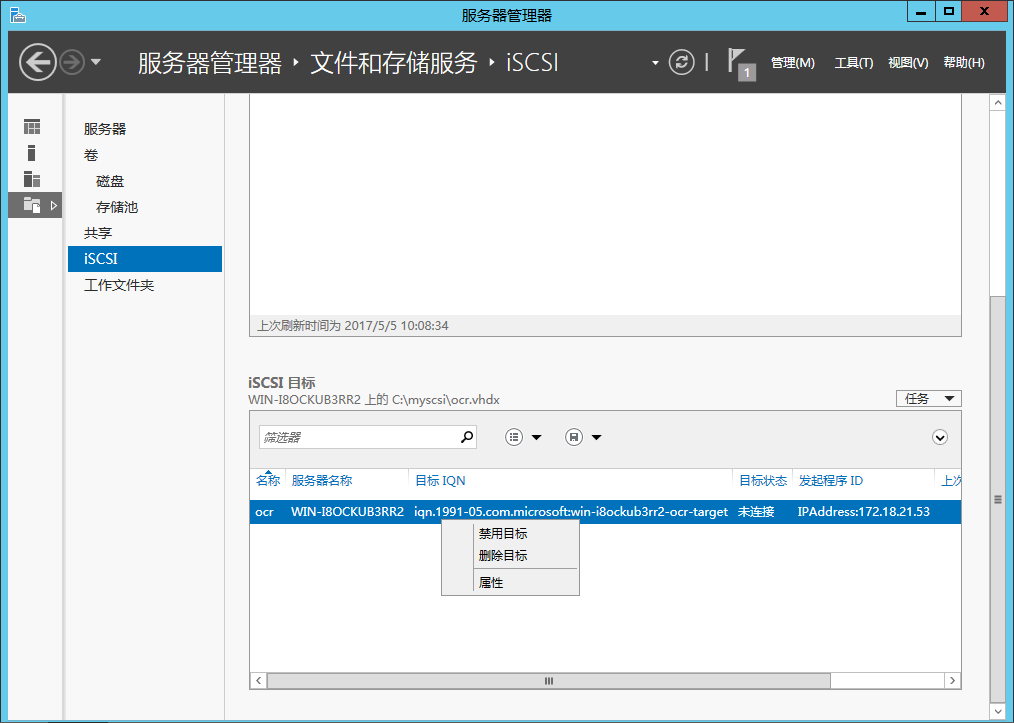The width and height of the screenshot is (1014, 723).
Task: Select the Dashboard icon in sidebar
Action: pyautogui.click(x=32, y=127)
